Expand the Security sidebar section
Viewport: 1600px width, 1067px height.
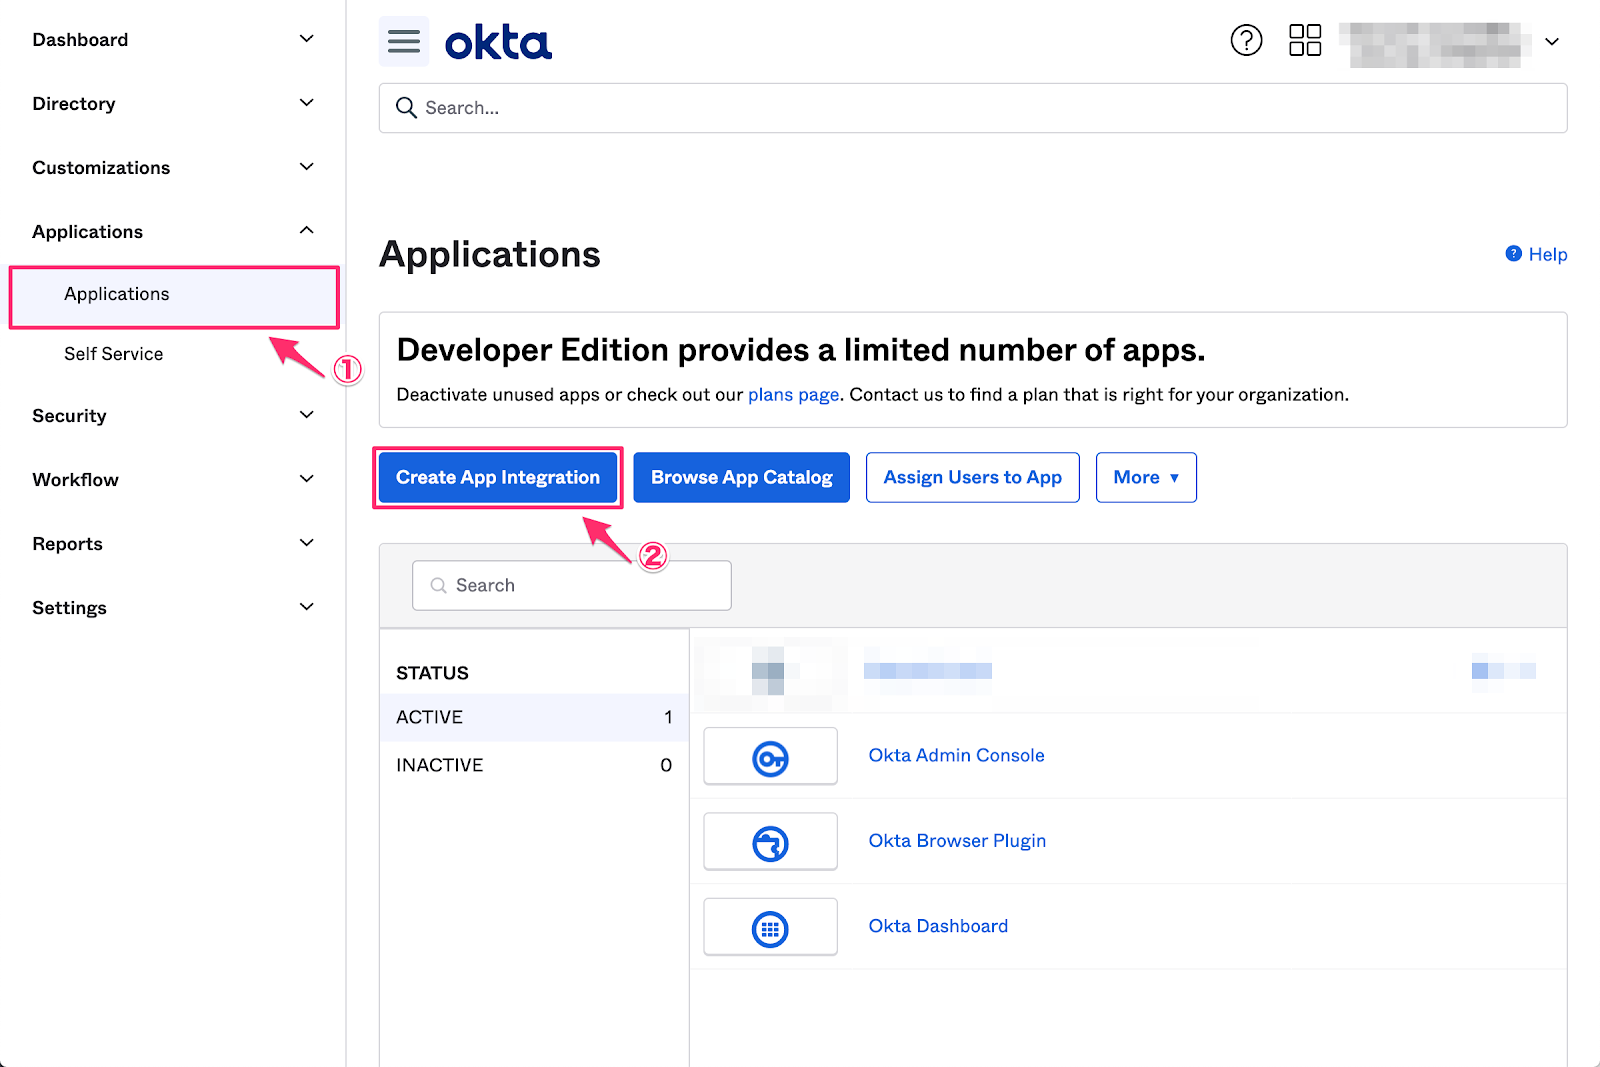point(307,415)
